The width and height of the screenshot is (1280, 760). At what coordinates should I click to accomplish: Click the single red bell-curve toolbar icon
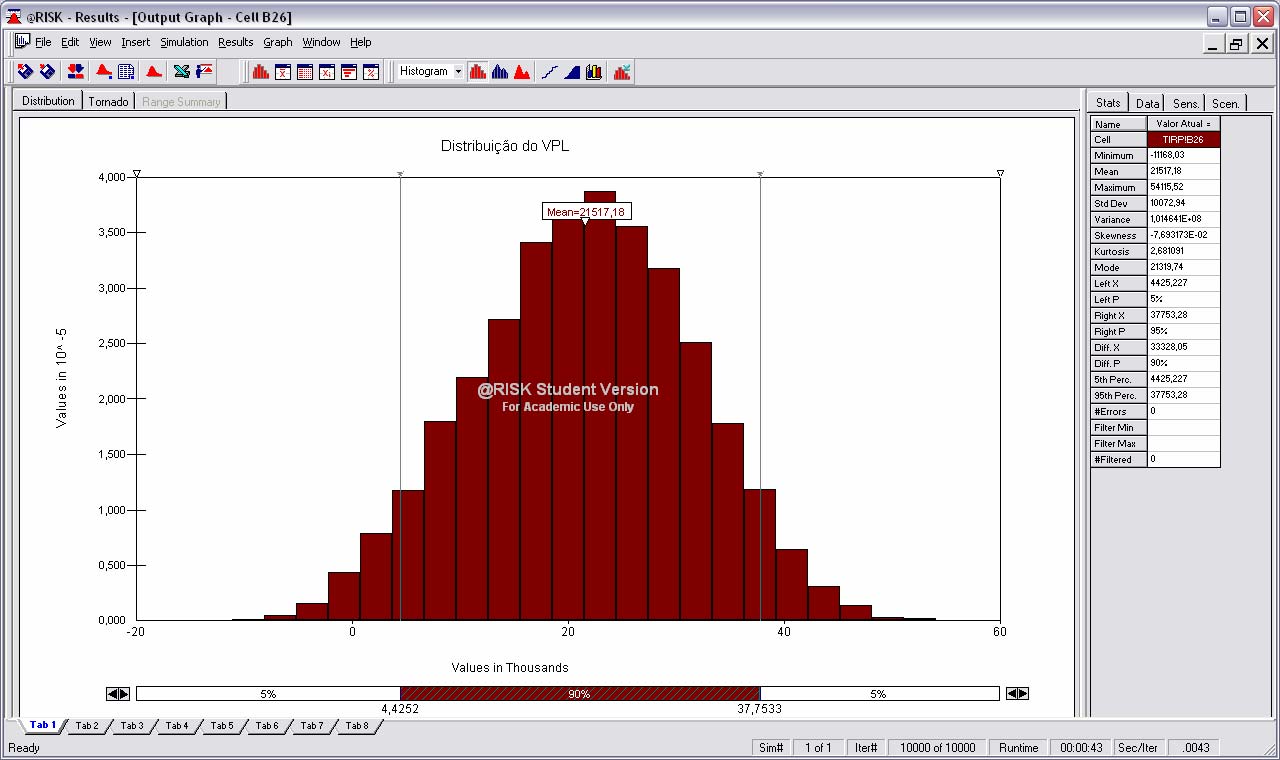[154, 71]
